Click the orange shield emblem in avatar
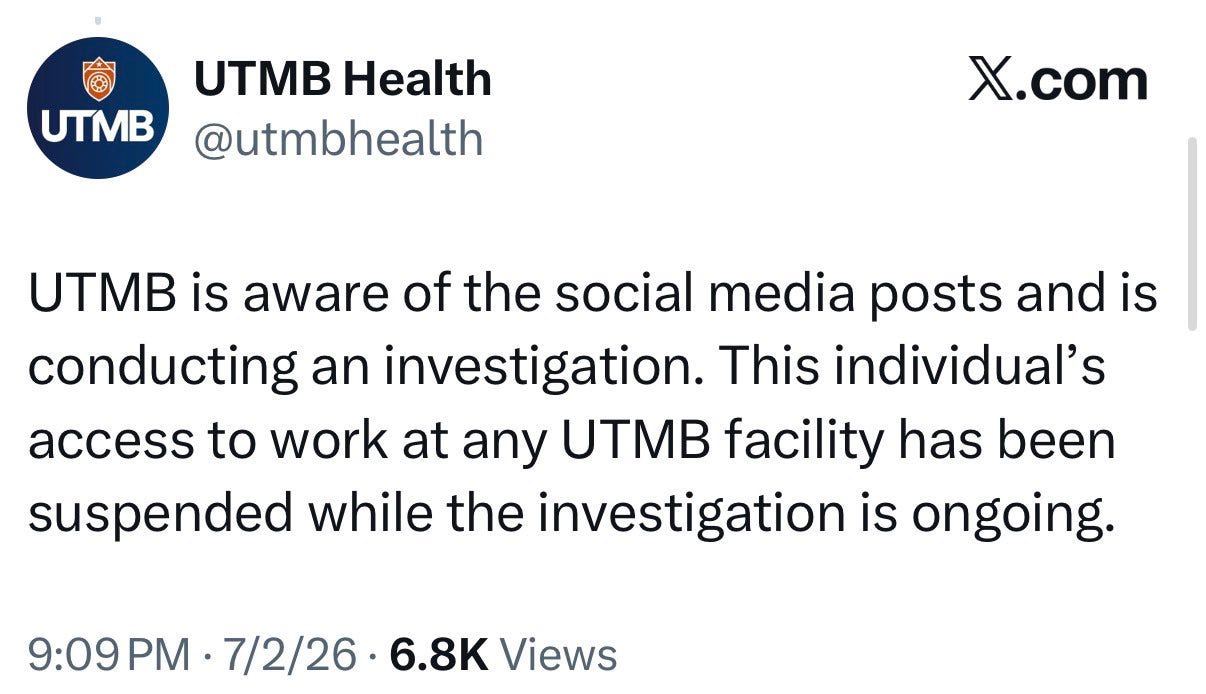 coord(98,80)
